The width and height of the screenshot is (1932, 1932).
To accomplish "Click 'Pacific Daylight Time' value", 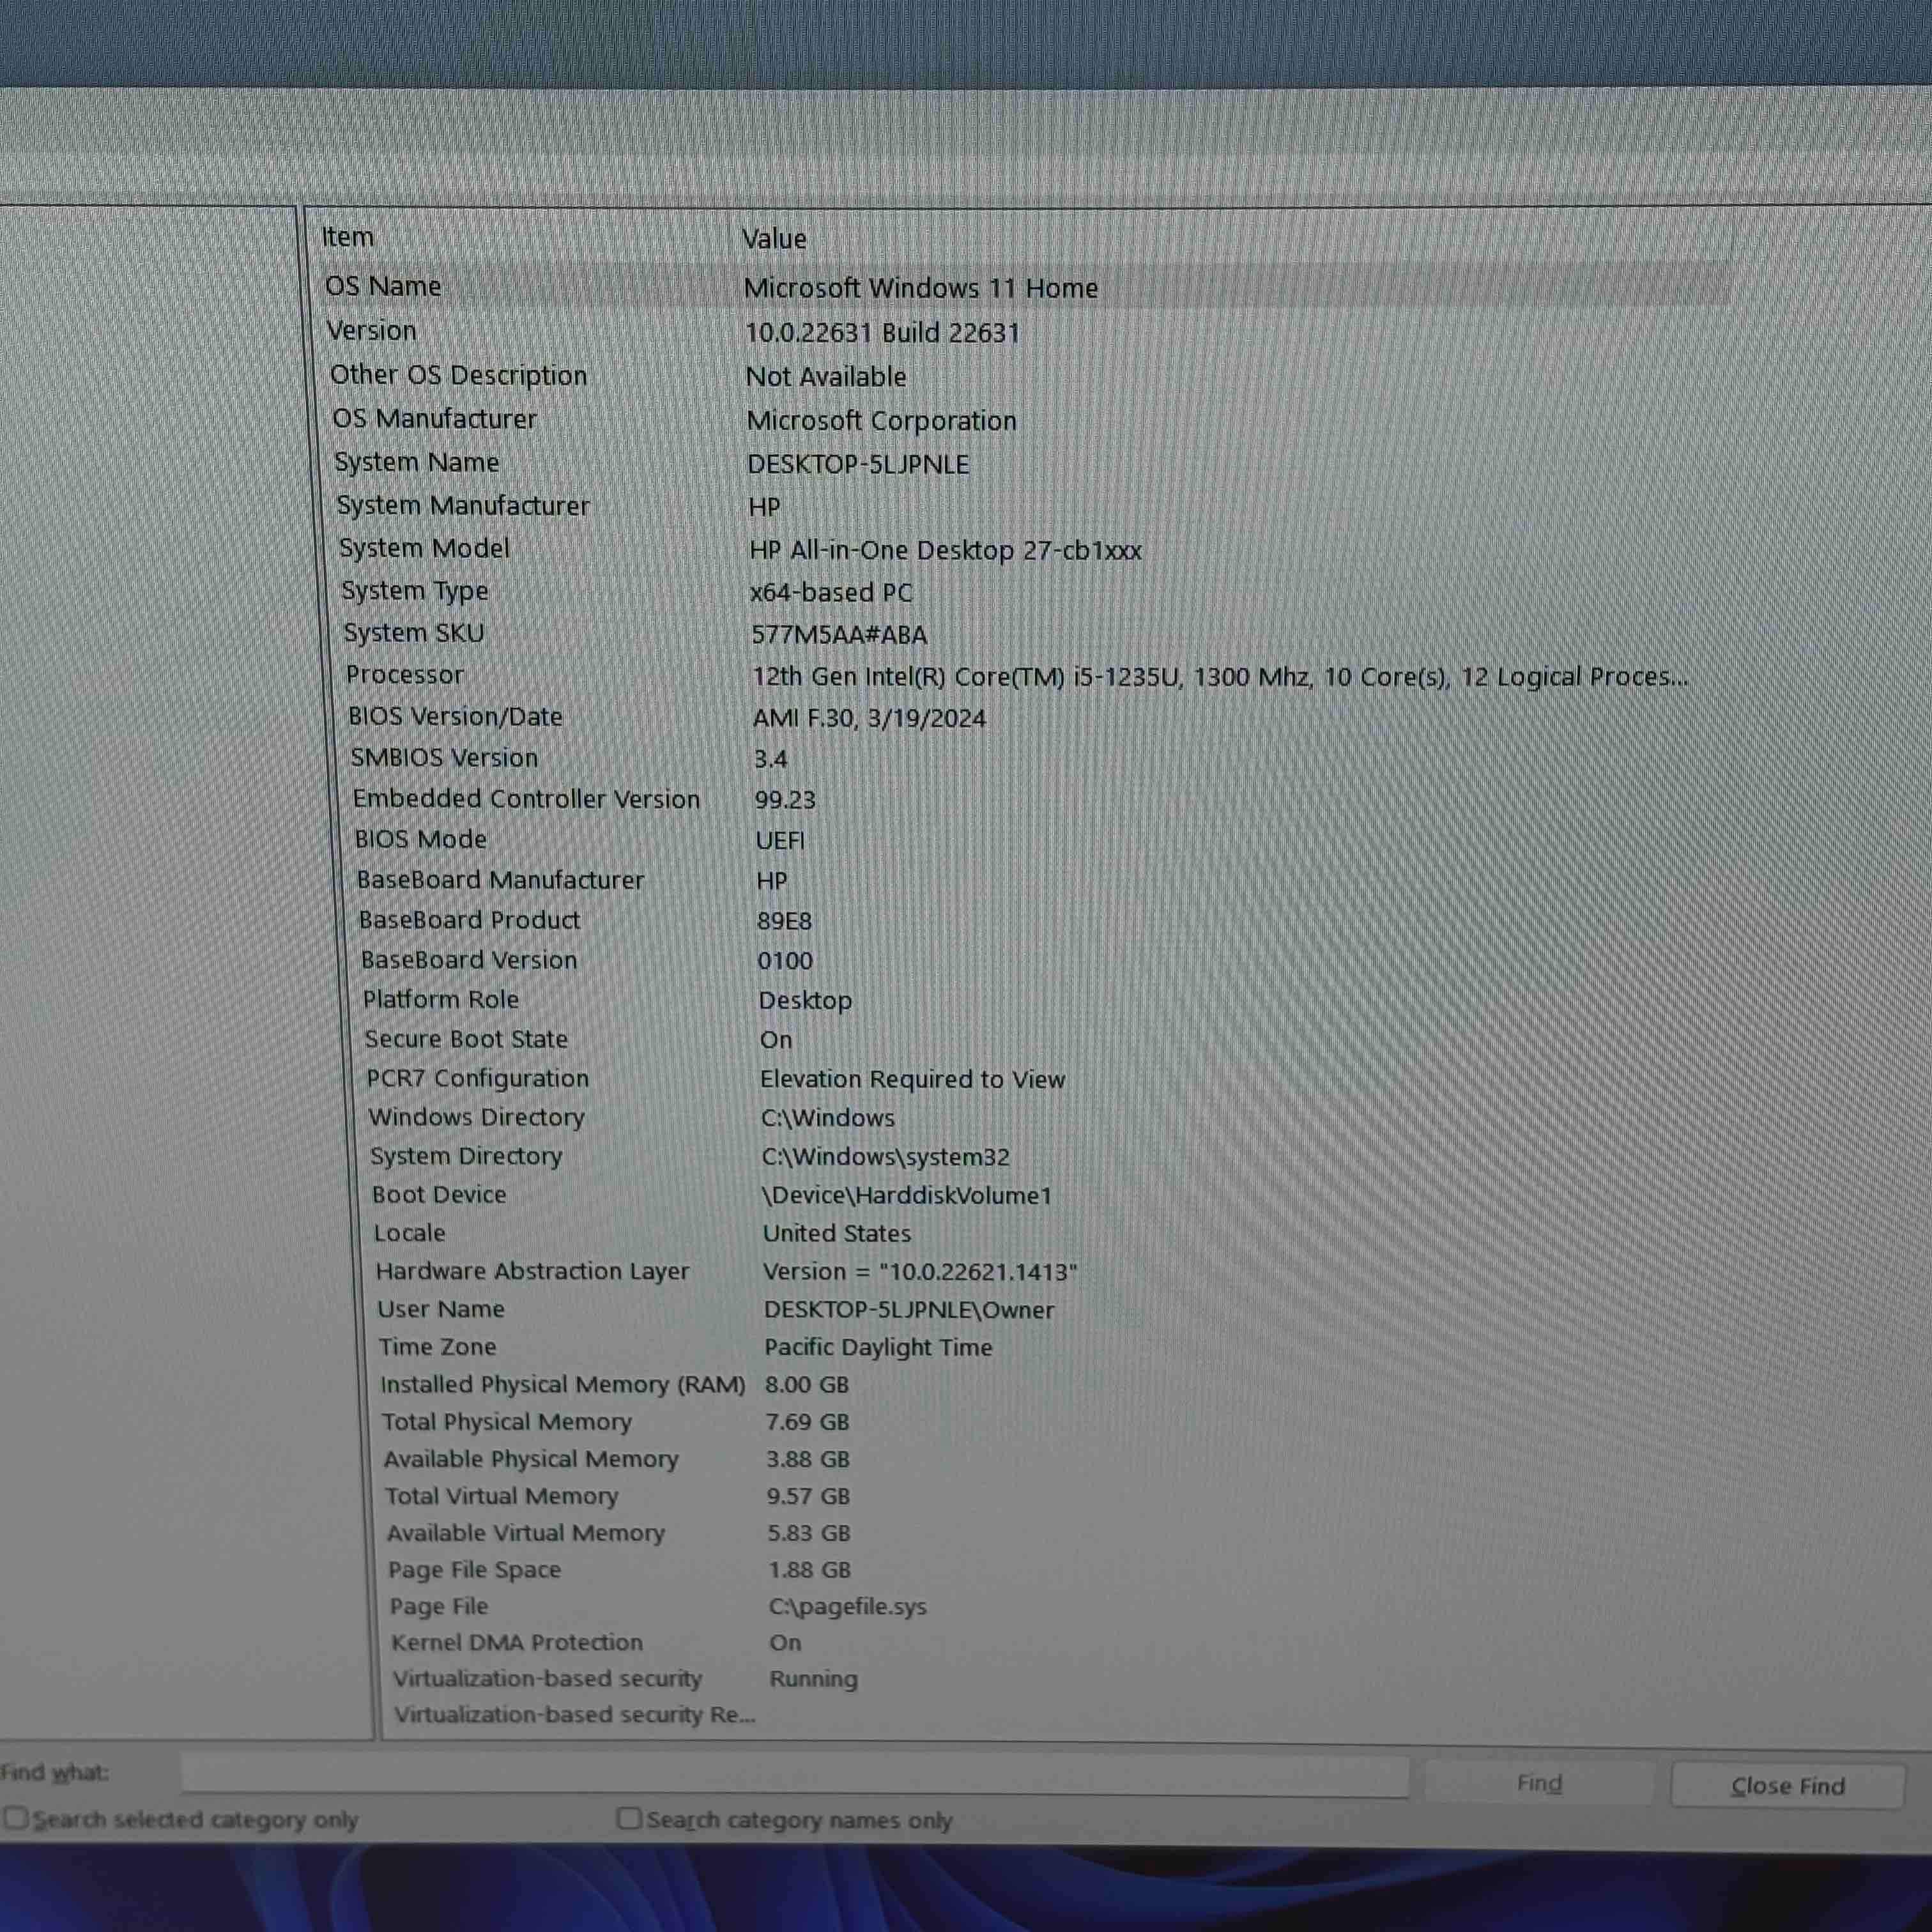I will 878,1348.
